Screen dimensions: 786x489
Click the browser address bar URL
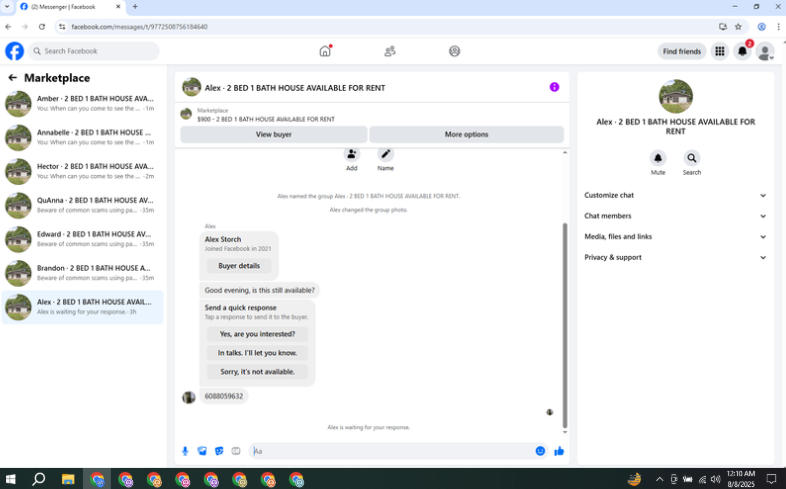(x=139, y=27)
